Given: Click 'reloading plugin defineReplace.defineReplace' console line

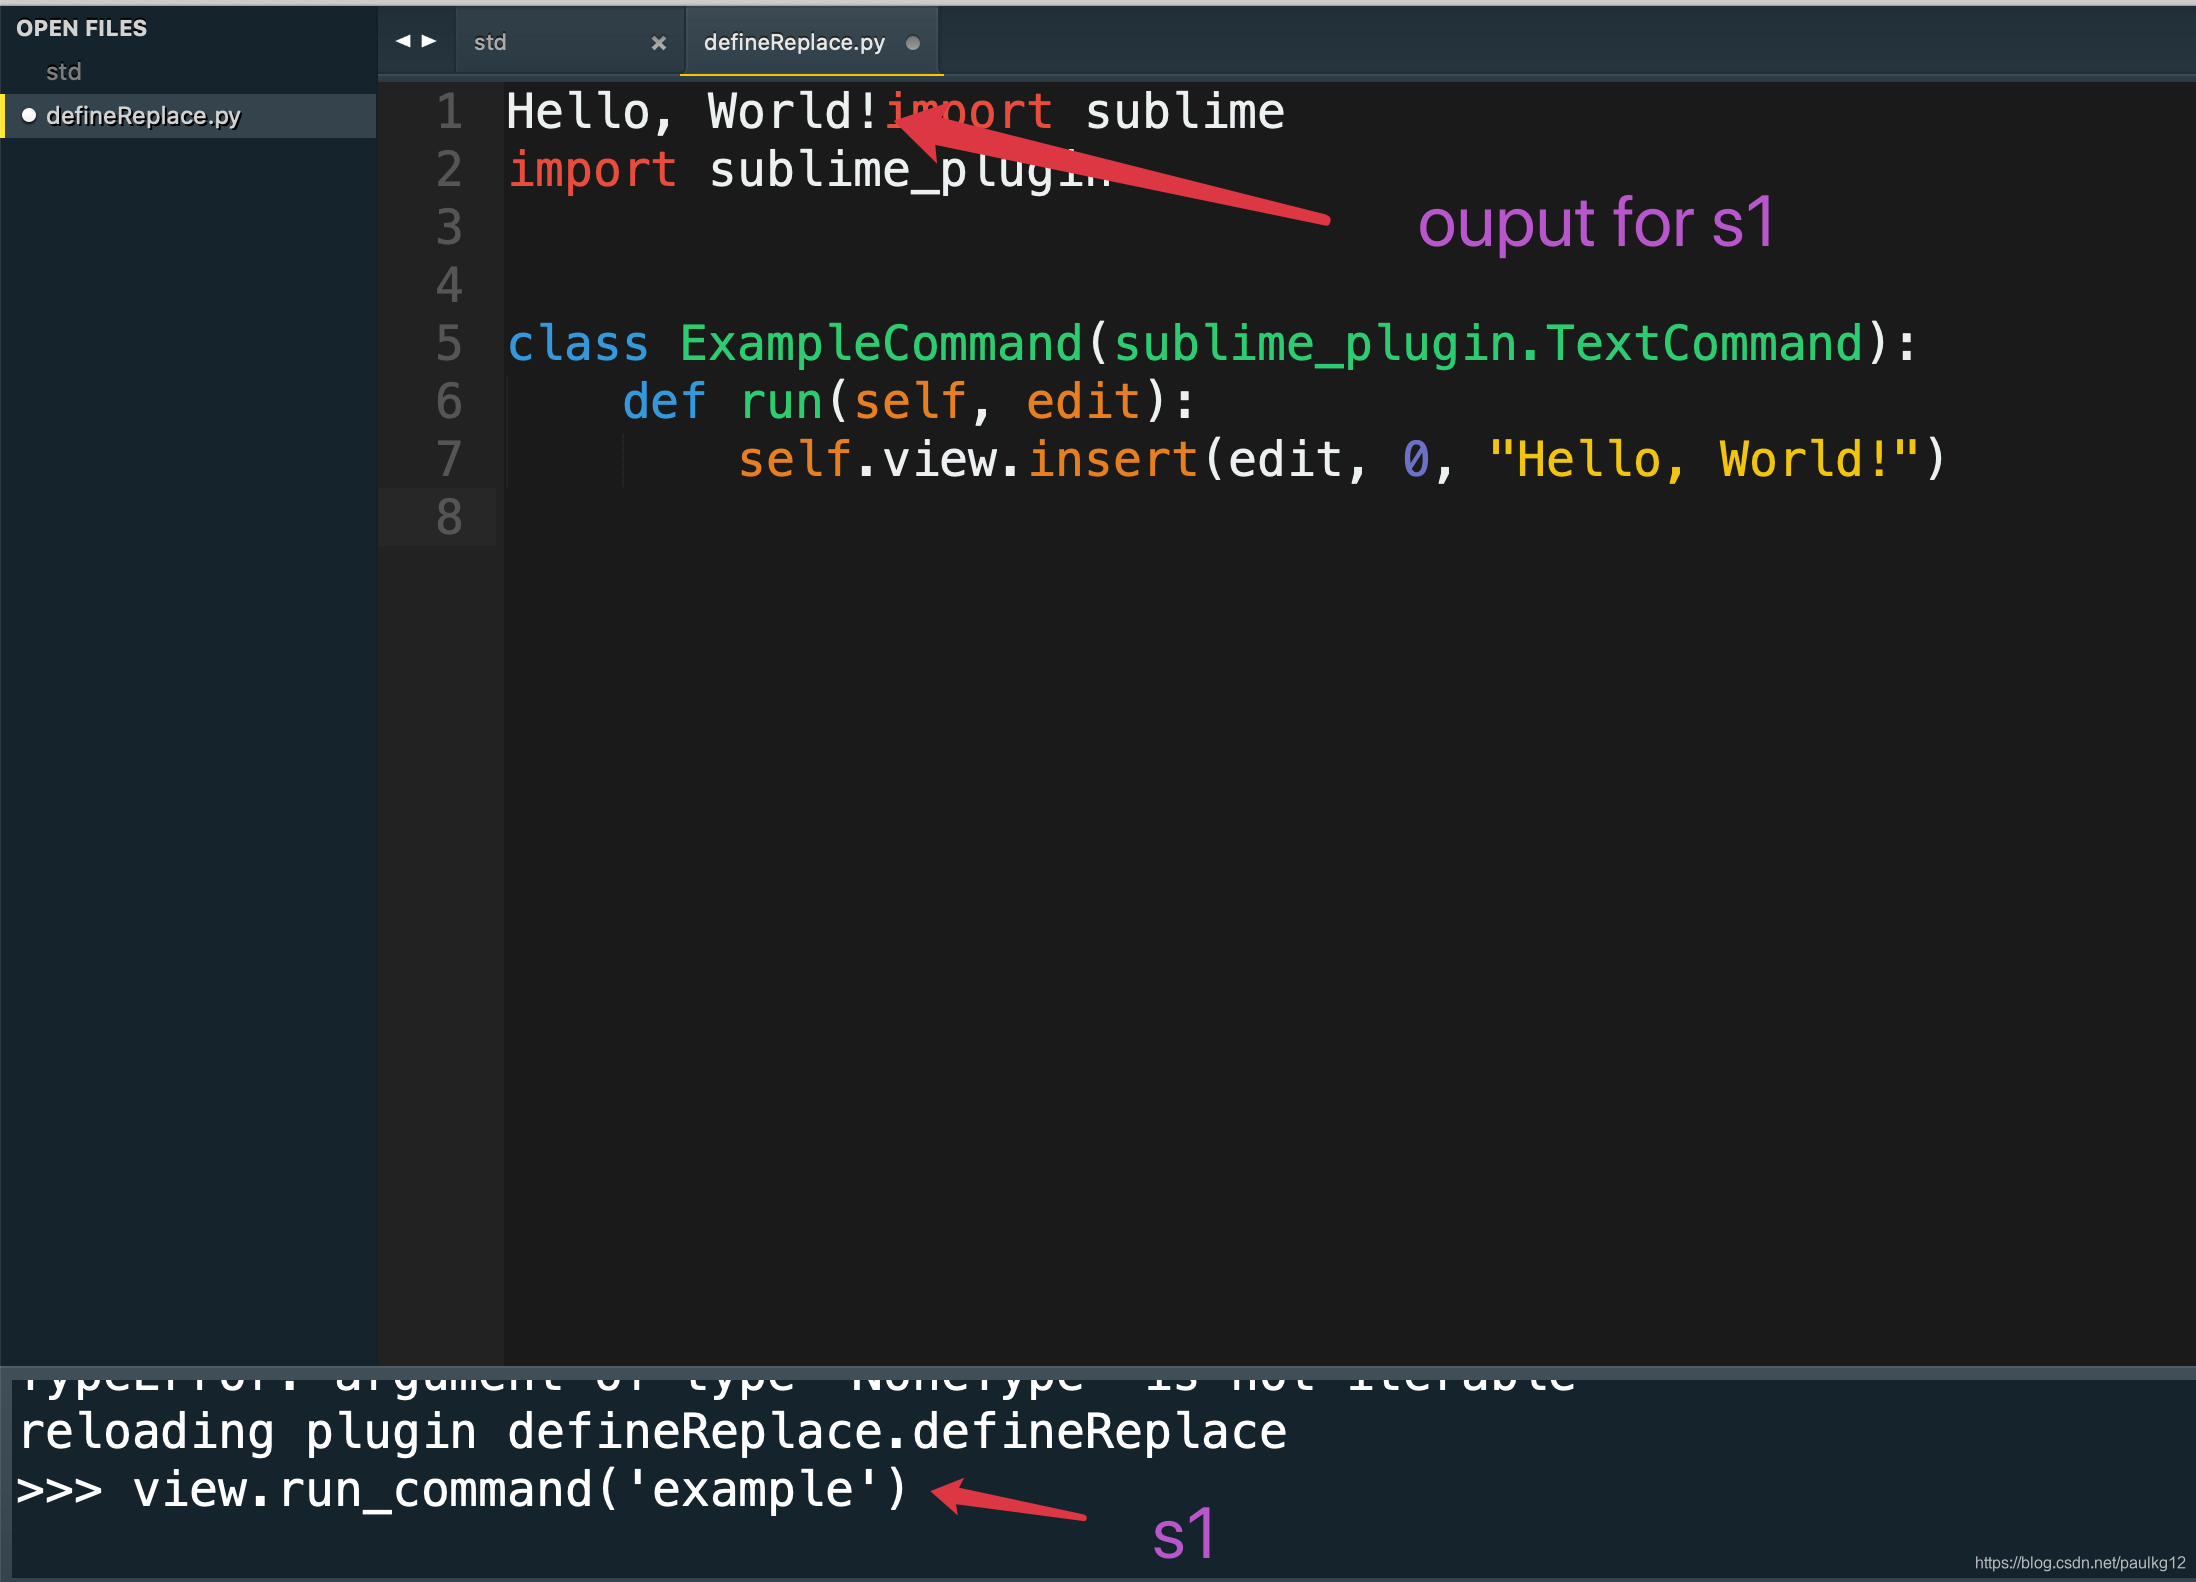Looking at the screenshot, I should [x=653, y=1432].
